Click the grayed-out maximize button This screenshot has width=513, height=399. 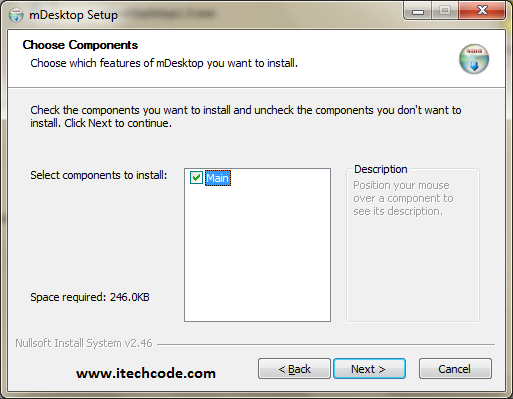point(445,11)
